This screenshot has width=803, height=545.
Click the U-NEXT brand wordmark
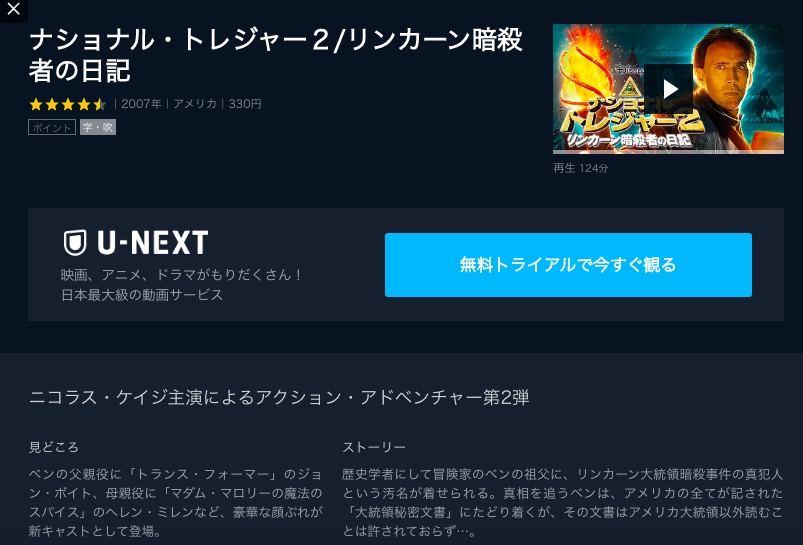pyautogui.click(x=153, y=243)
